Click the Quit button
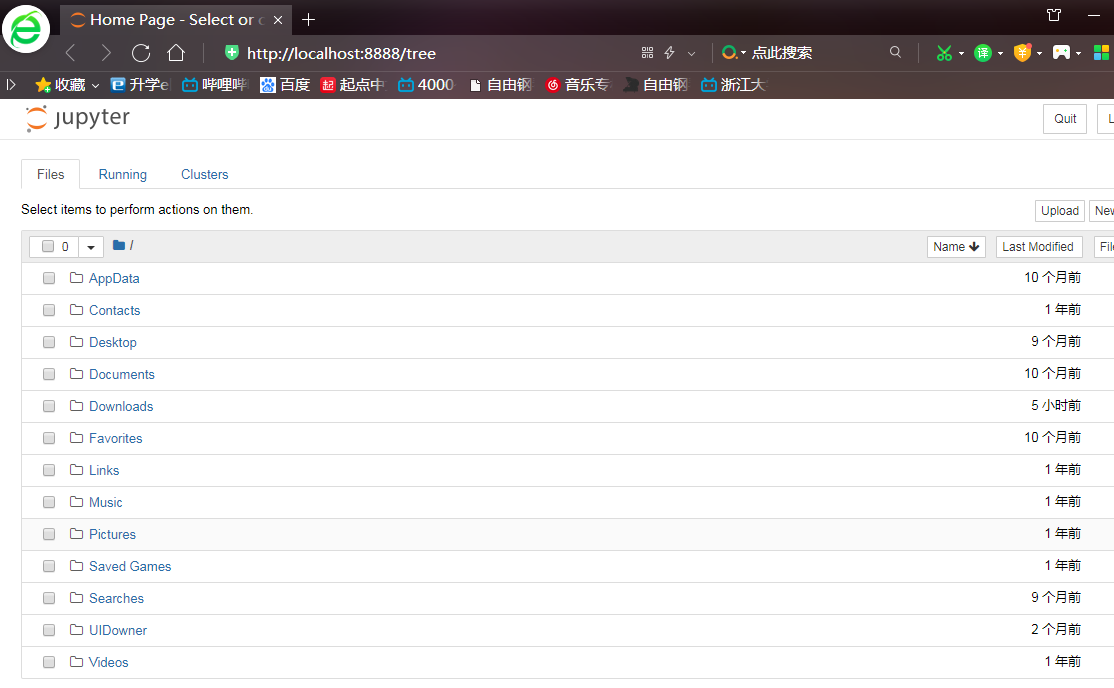Viewport: 1114px width, 688px height. (x=1065, y=119)
